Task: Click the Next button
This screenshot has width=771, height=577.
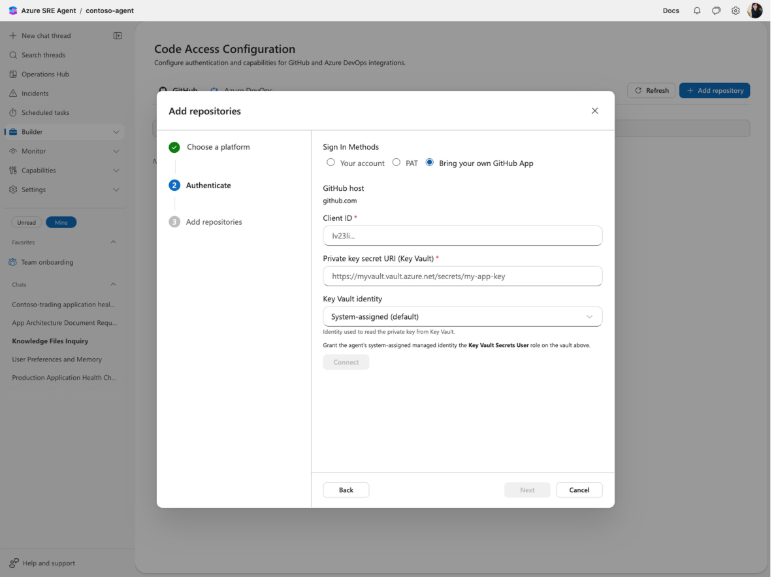Action: click(527, 489)
